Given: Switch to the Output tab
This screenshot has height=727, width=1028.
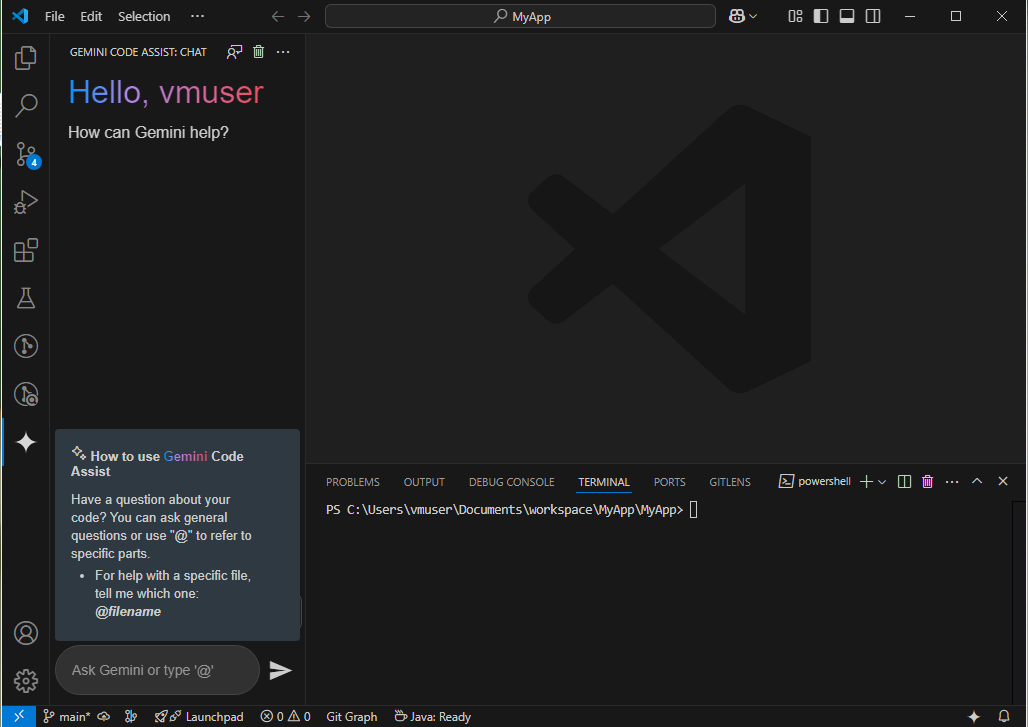Looking at the screenshot, I should 424,482.
